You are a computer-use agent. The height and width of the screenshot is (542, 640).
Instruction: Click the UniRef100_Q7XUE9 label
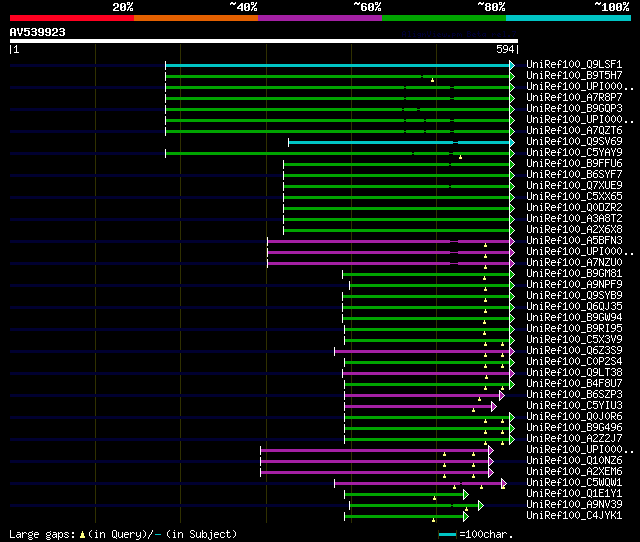574,186
